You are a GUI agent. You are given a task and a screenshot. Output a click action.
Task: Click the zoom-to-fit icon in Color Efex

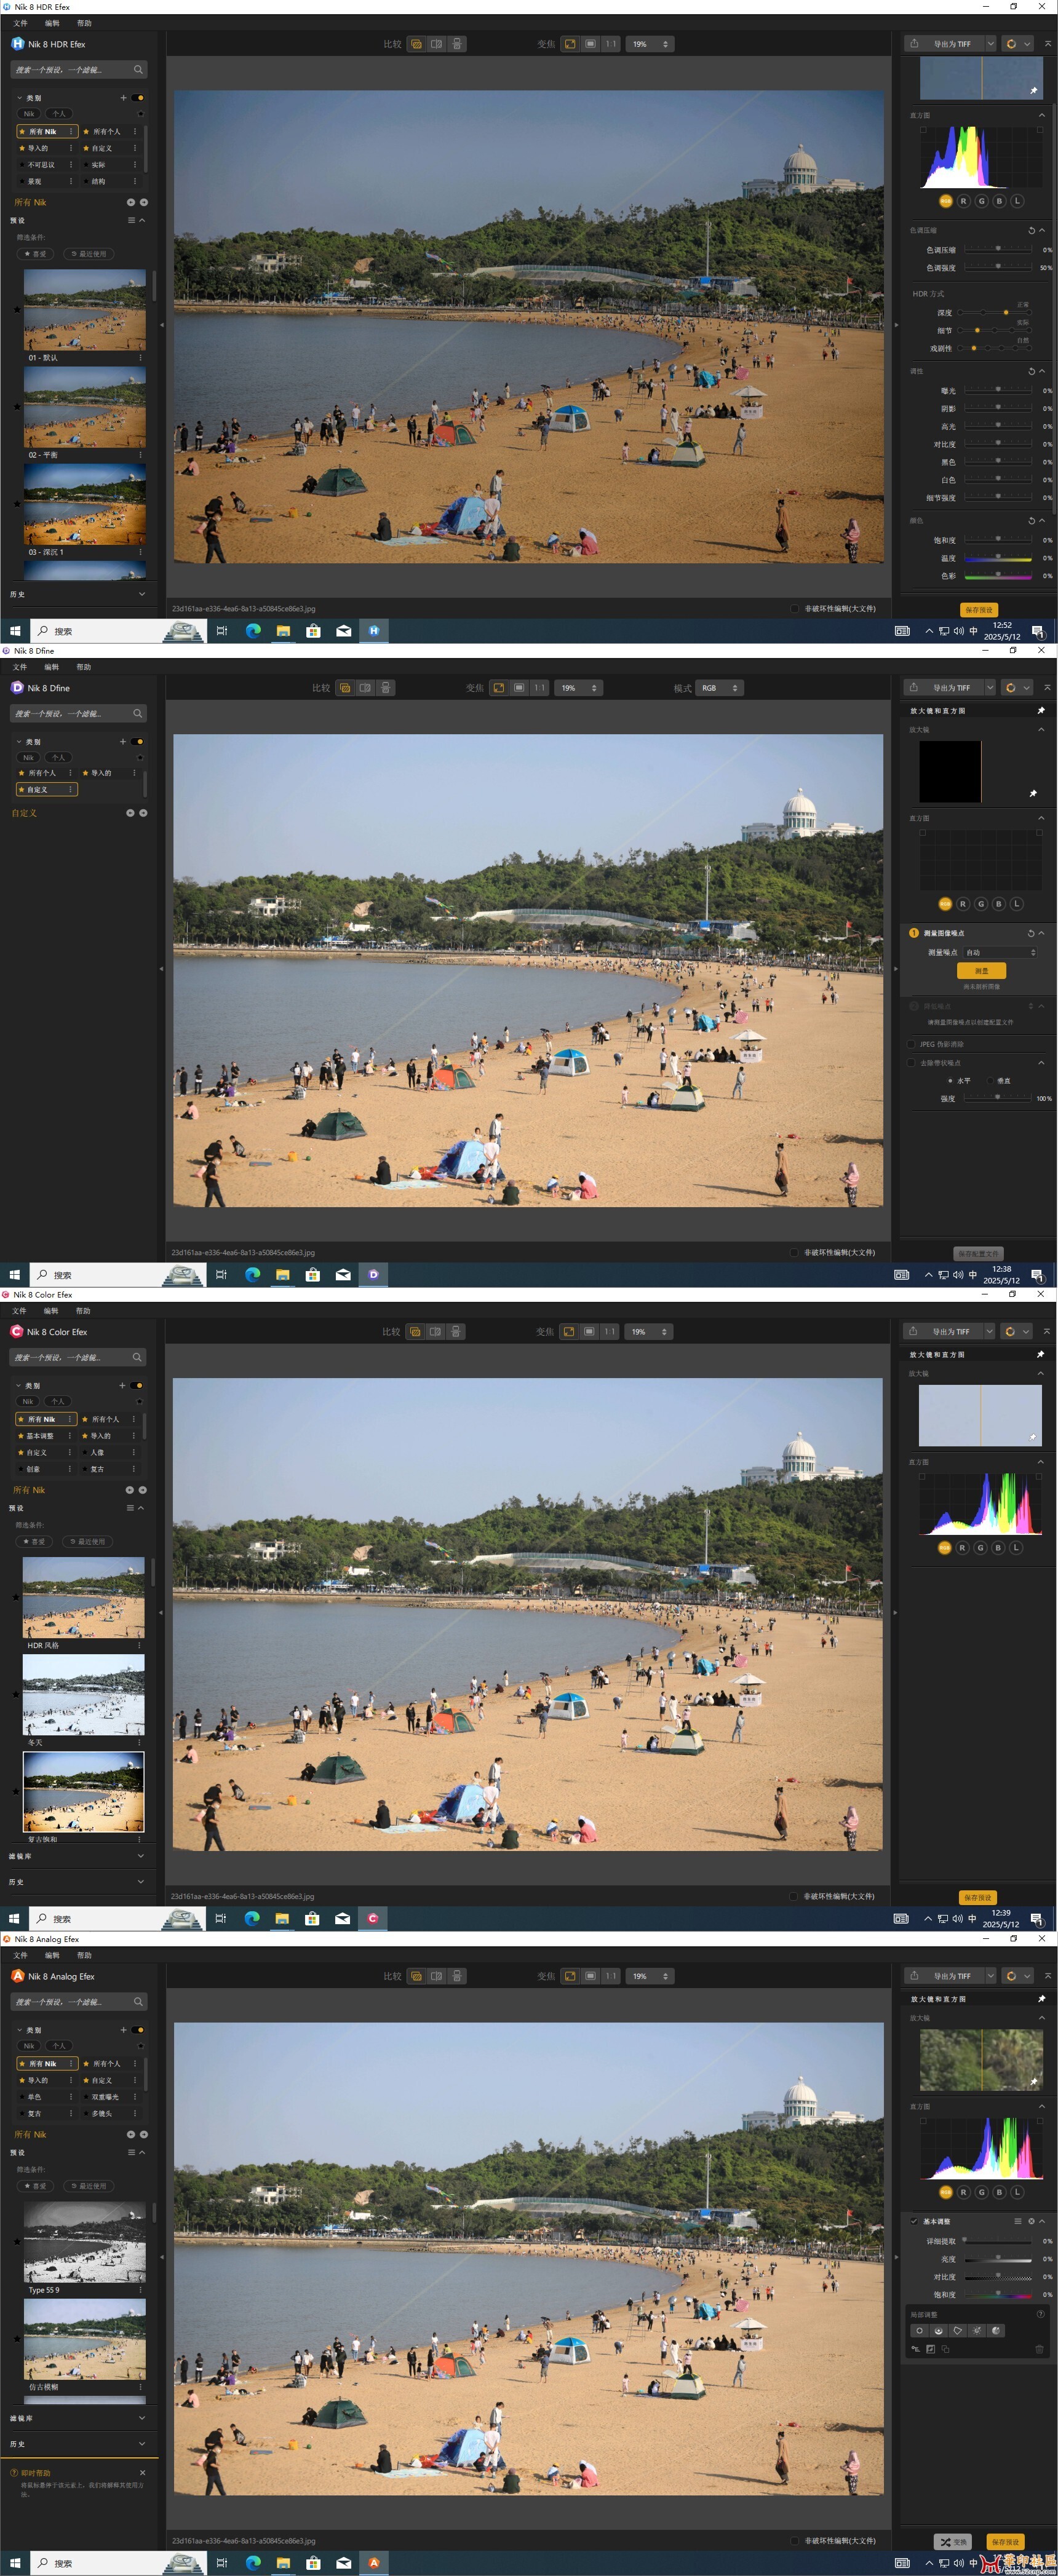[569, 1332]
